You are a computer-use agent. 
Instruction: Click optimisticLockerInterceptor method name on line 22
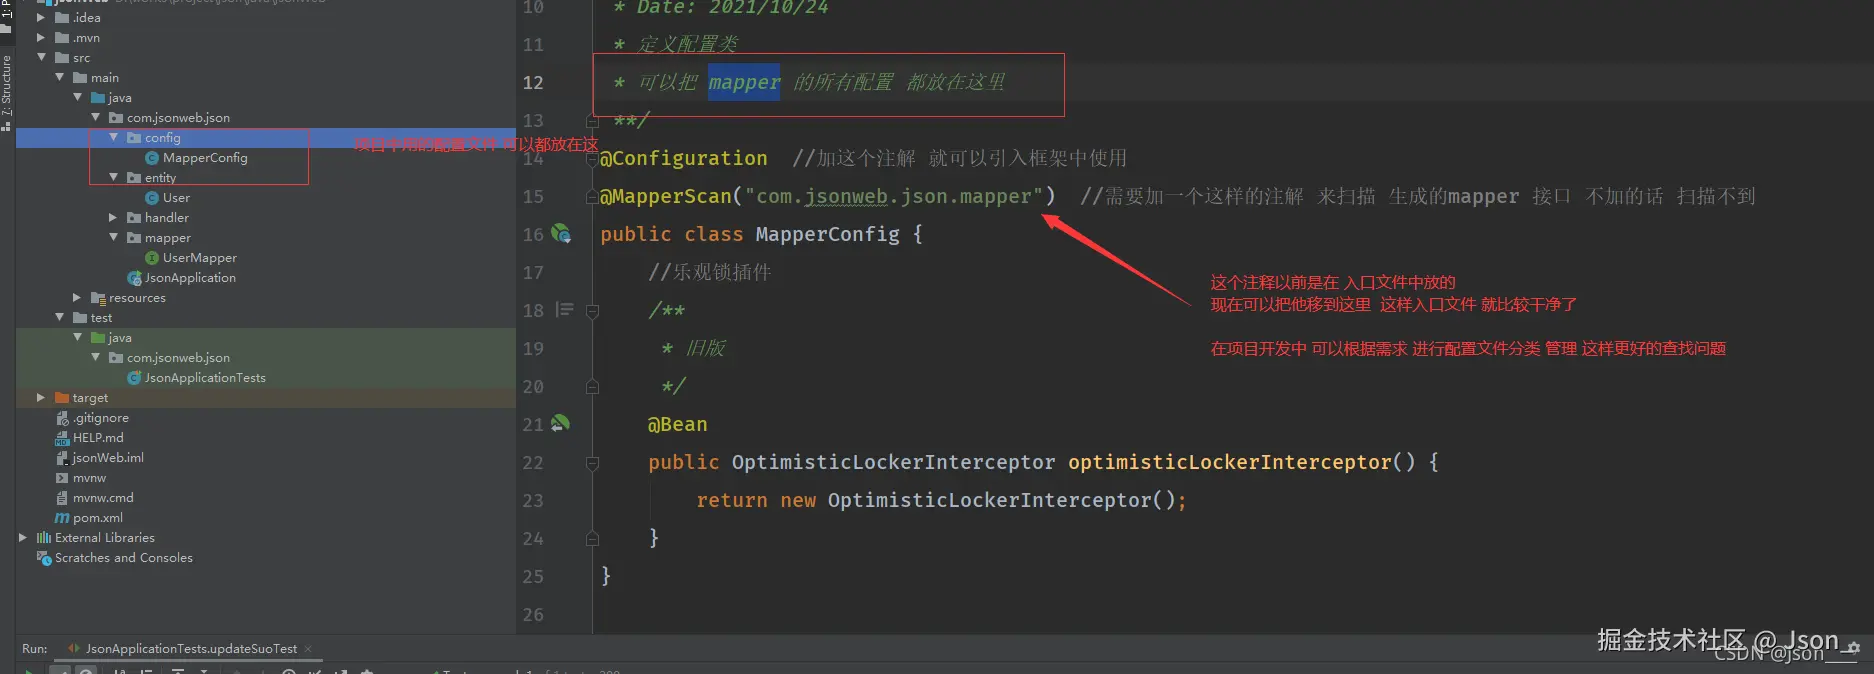[x=1230, y=462]
